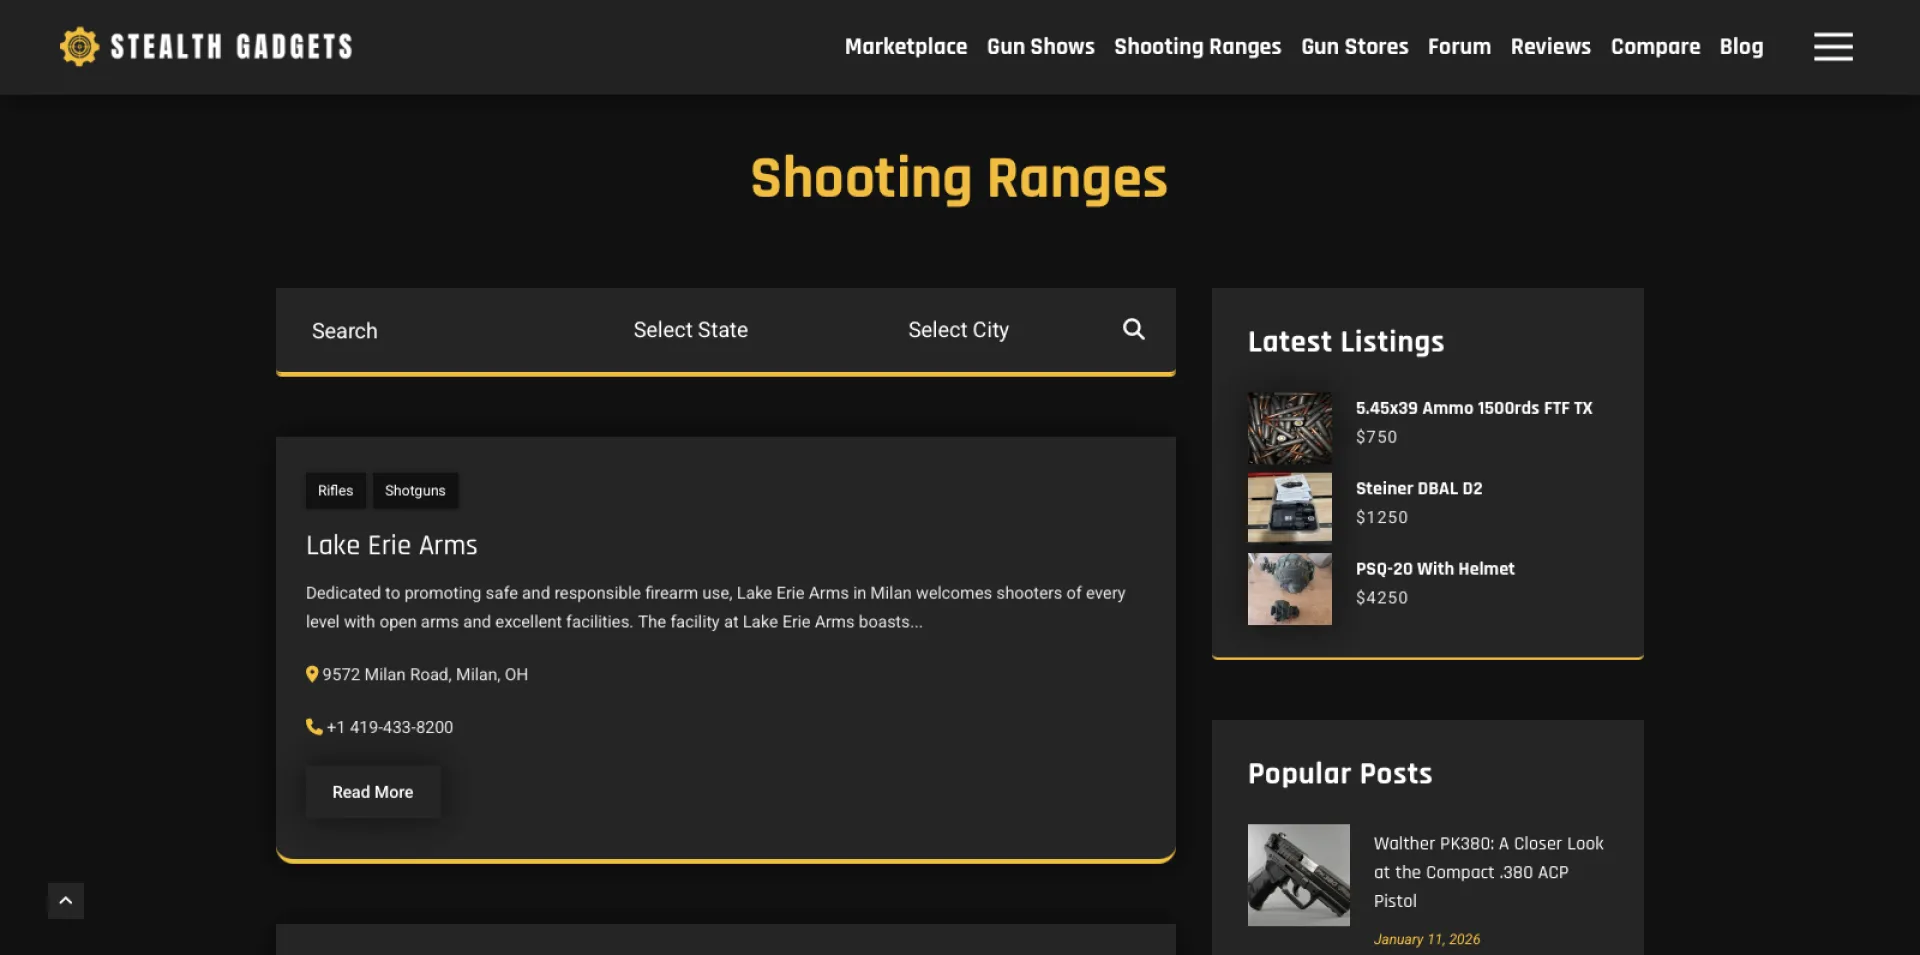
Task: Click the location pin icon by address
Action: (312, 674)
